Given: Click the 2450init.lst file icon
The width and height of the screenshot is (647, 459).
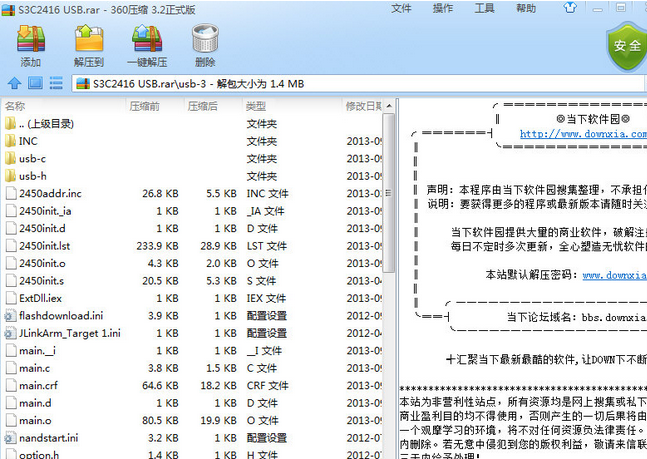Looking at the screenshot, I should (x=11, y=246).
